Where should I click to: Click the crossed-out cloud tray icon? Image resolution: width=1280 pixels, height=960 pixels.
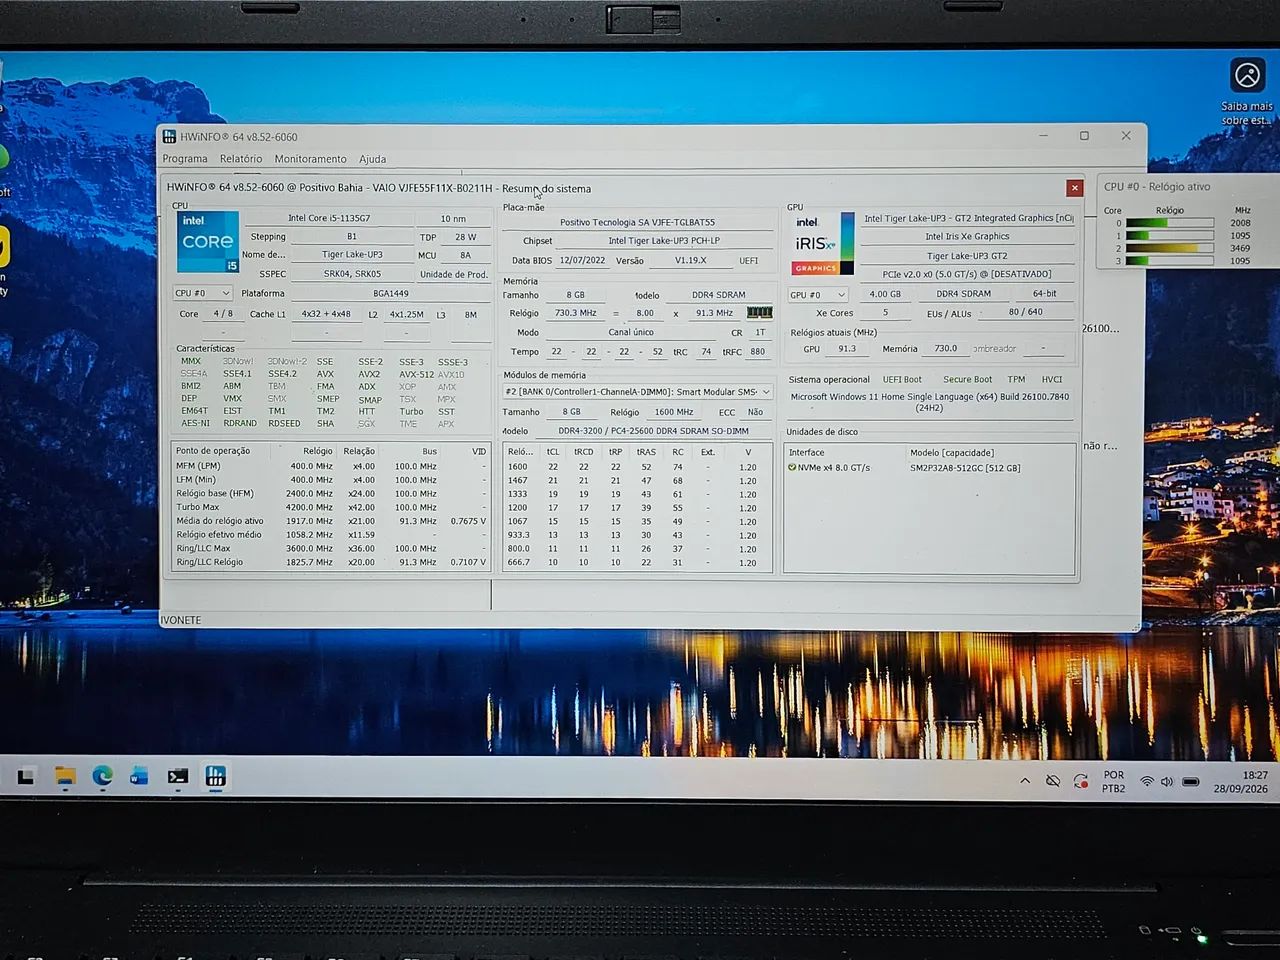pyautogui.click(x=1052, y=781)
